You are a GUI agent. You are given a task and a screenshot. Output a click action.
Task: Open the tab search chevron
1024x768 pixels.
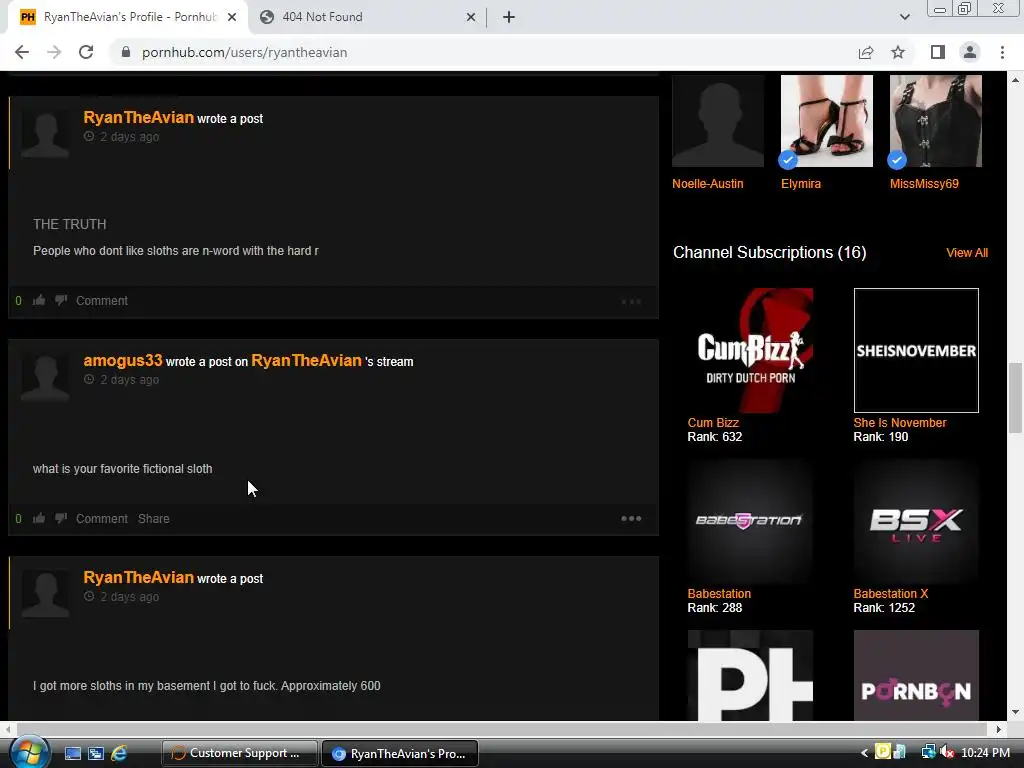pyautogui.click(x=904, y=17)
